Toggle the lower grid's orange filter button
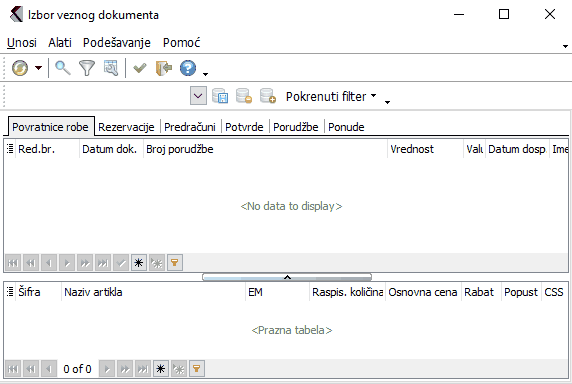The width and height of the screenshot is (572, 384). point(197,369)
